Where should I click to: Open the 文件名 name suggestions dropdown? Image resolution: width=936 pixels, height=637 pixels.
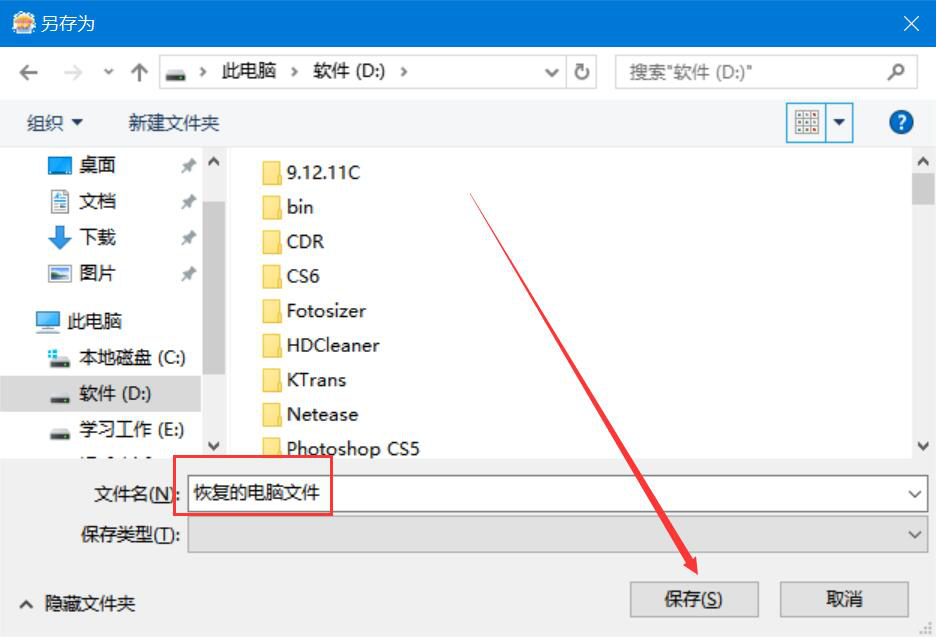coord(914,494)
